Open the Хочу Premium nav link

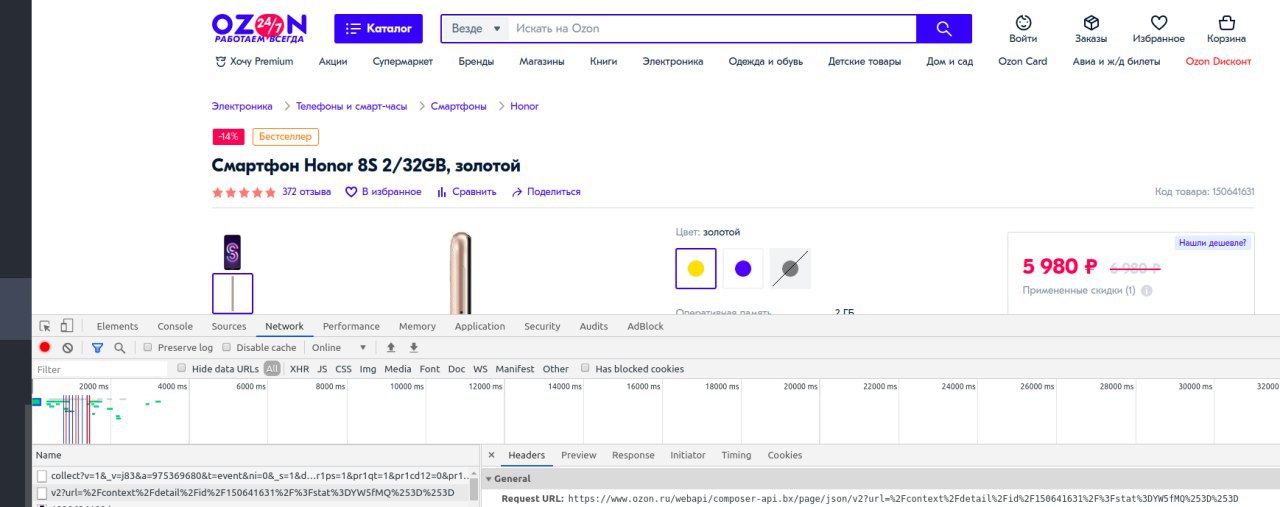[254, 61]
